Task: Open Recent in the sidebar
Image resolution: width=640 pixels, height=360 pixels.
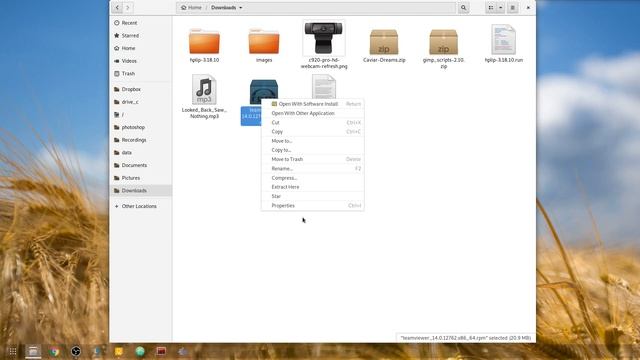Action: (x=140, y=23)
